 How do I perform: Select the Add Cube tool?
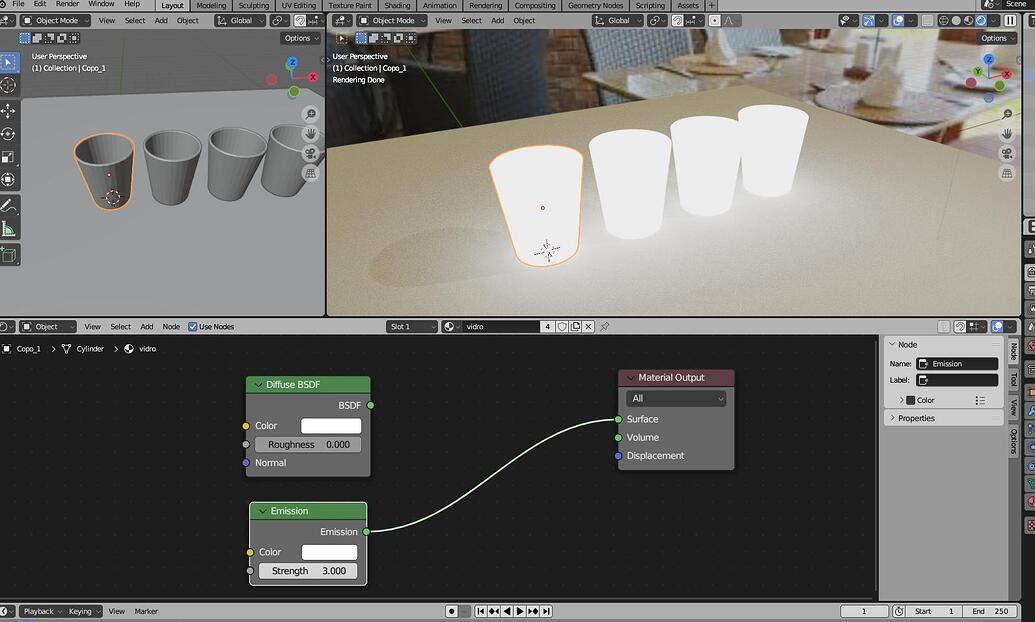(9, 255)
